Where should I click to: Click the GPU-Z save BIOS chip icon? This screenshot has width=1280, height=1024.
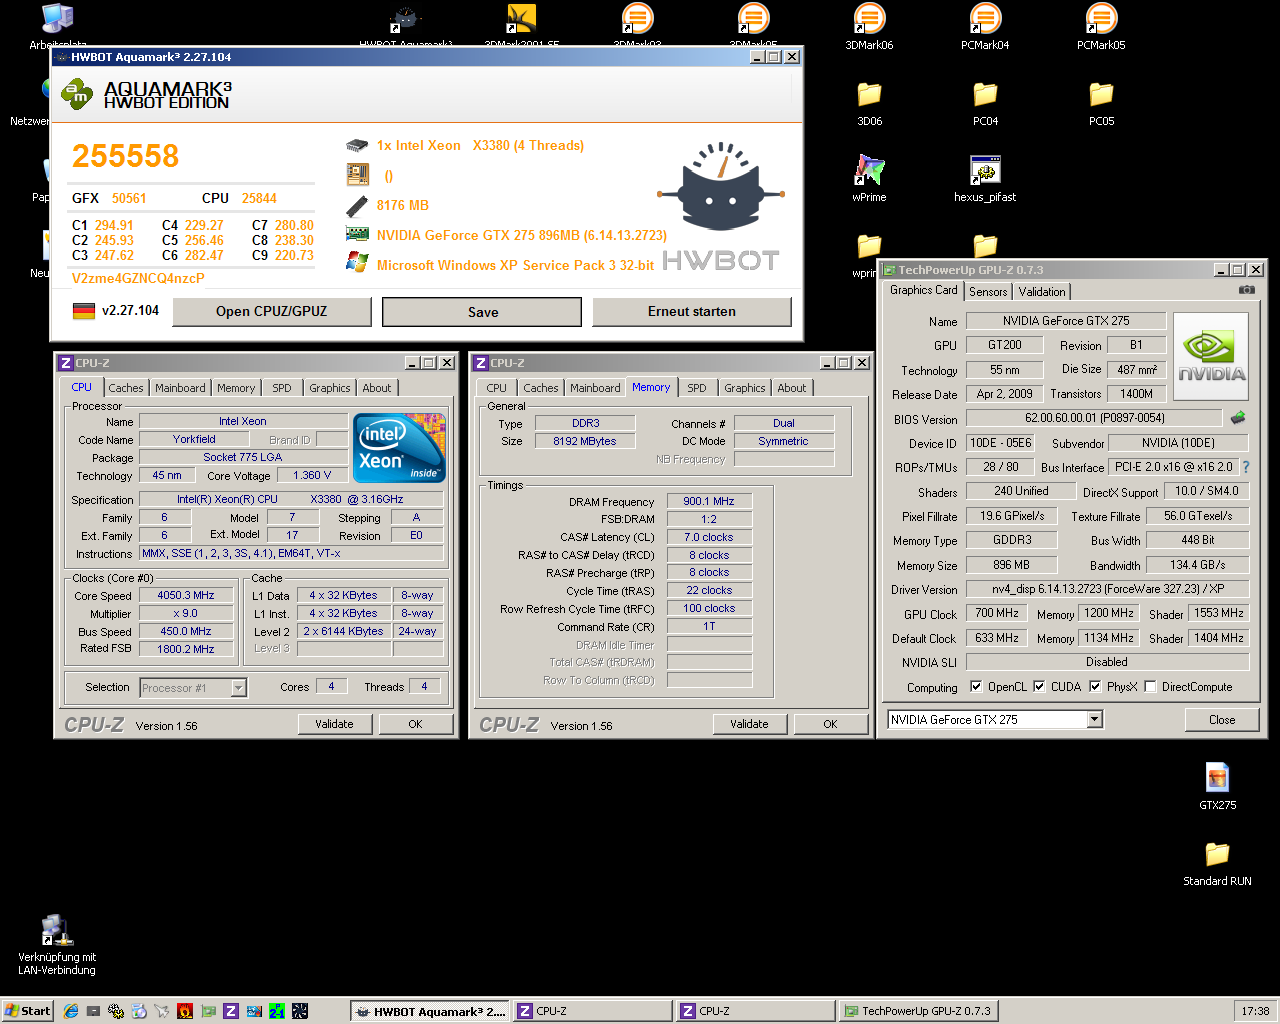point(1238,418)
